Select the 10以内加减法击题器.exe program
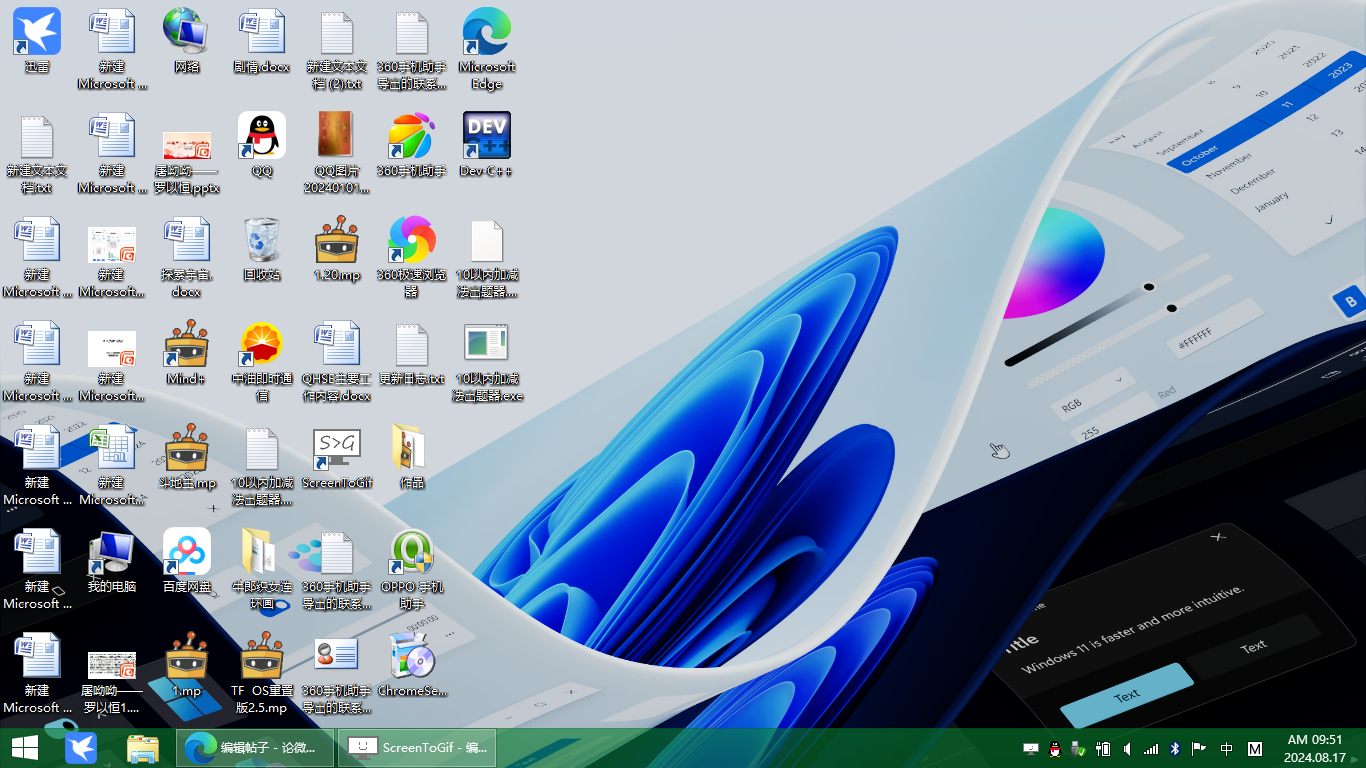Screen dimensions: 1366x768 [487, 362]
